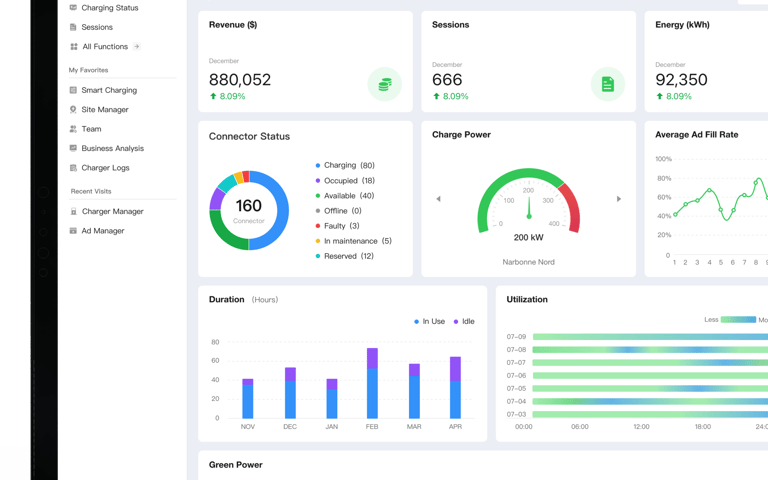Toggle the Charging legend item
Screen dimensions: 768x480
[345, 166]
